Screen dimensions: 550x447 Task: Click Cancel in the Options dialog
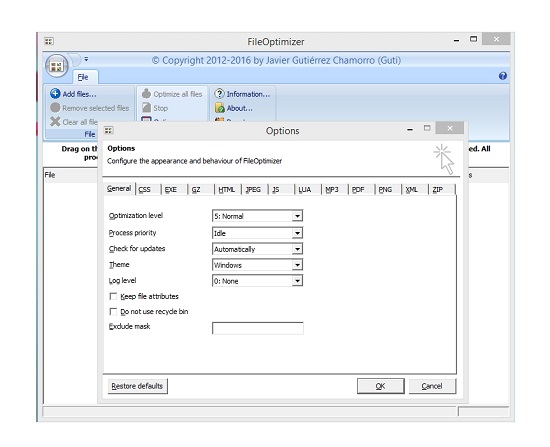click(432, 386)
